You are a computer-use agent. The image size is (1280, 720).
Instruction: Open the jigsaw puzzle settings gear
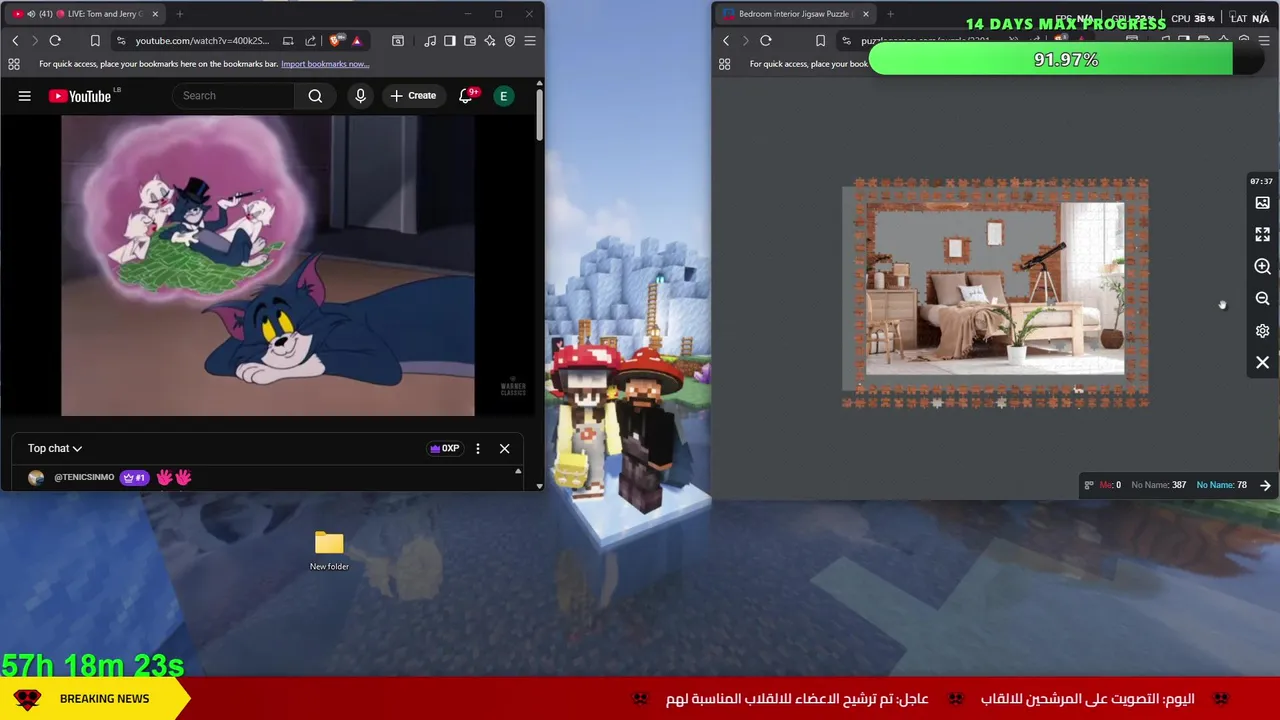point(1263,331)
